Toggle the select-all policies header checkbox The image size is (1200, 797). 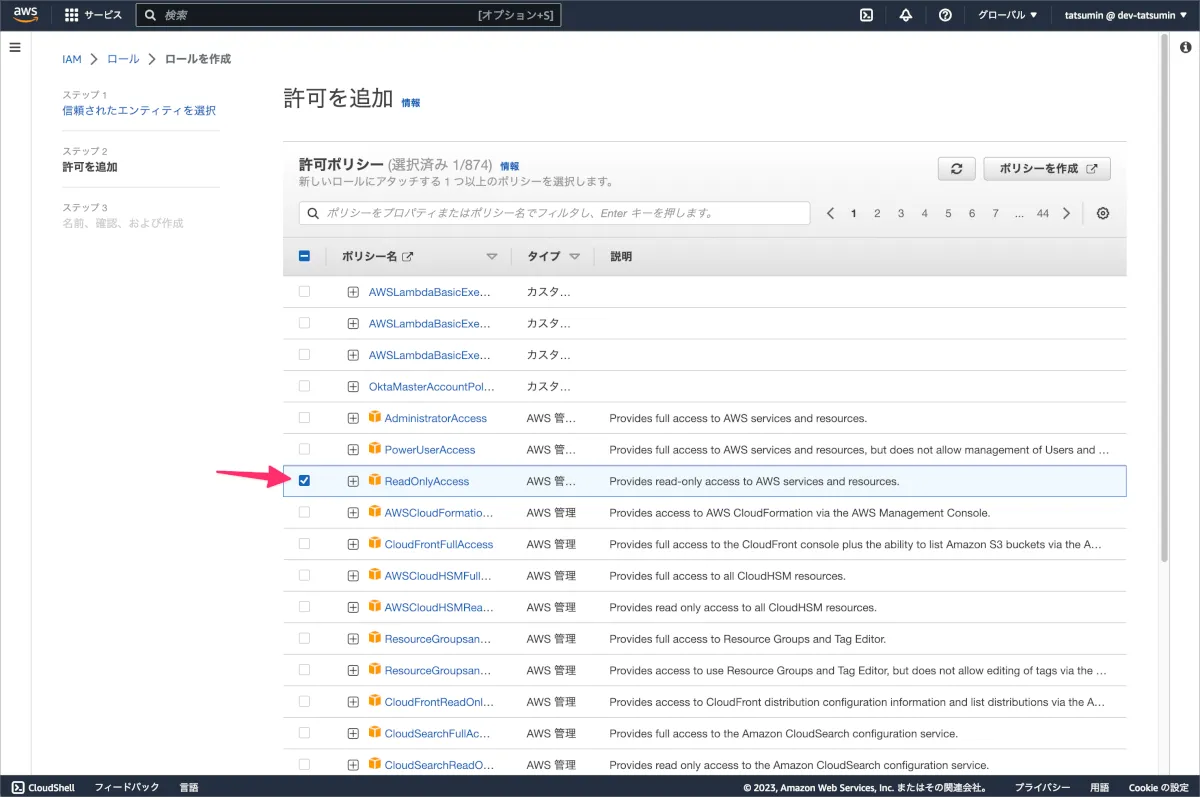pyautogui.click(x=304, y=256)
